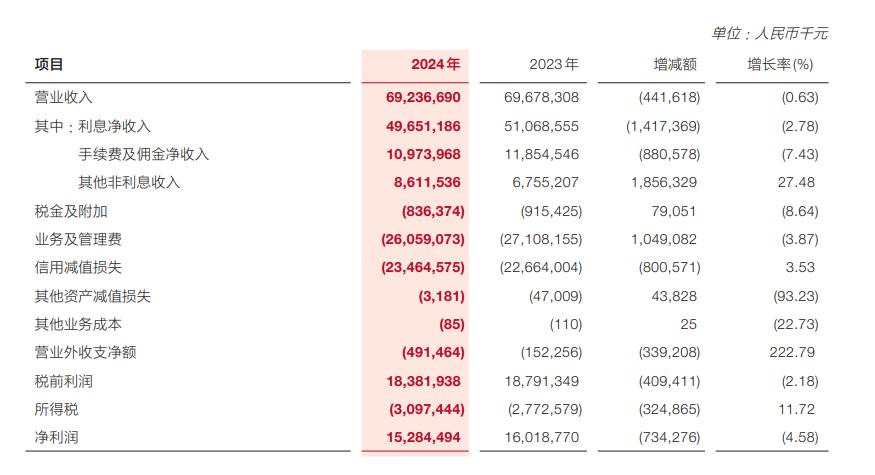Image resolution: width=875 pixels, height=475 pixels.
Task: Select the 净利润 2024 value 15,284,494
Action: click(x=422, y=438)
